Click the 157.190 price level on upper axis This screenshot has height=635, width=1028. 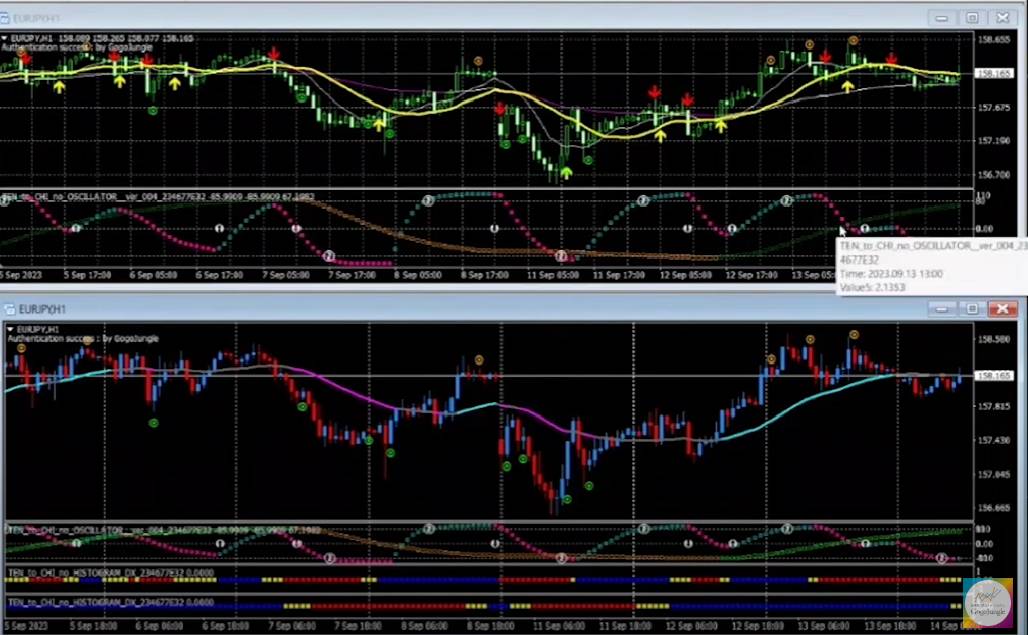click(x=994, y=141)
